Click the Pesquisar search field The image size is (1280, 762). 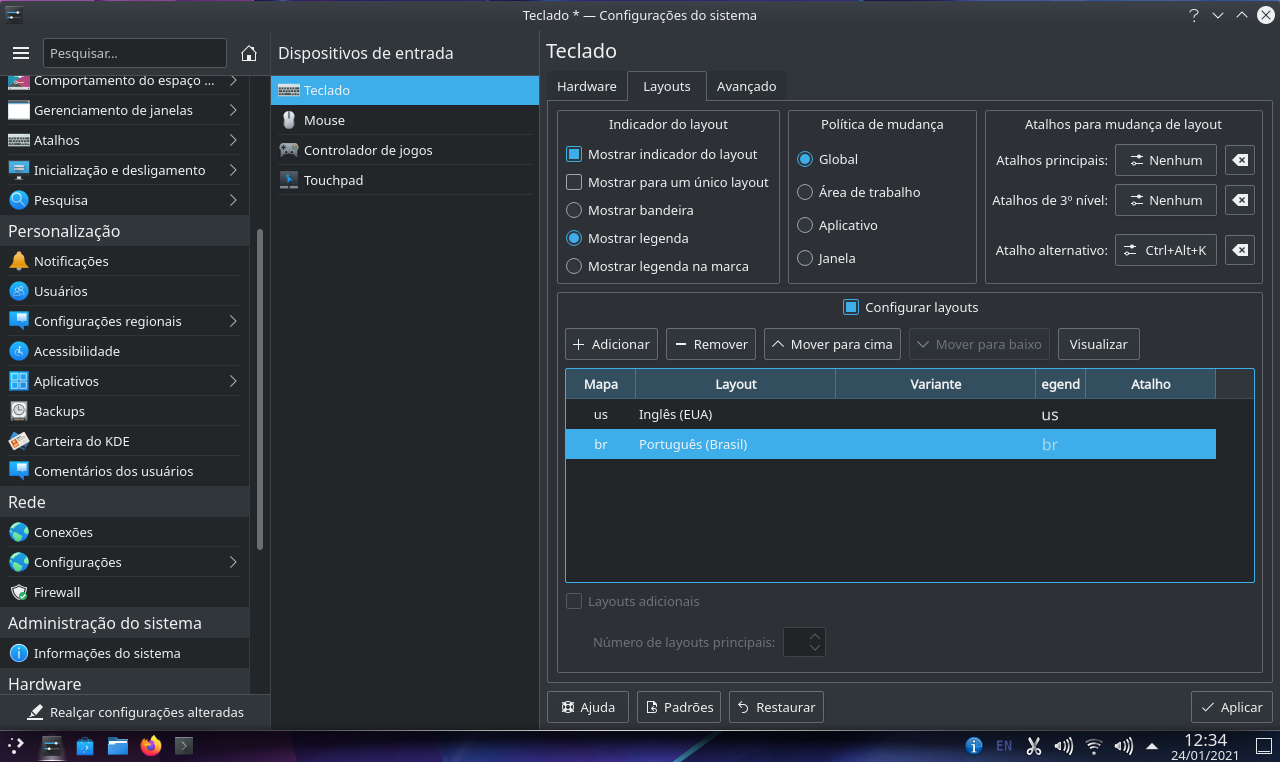point(135,53)
